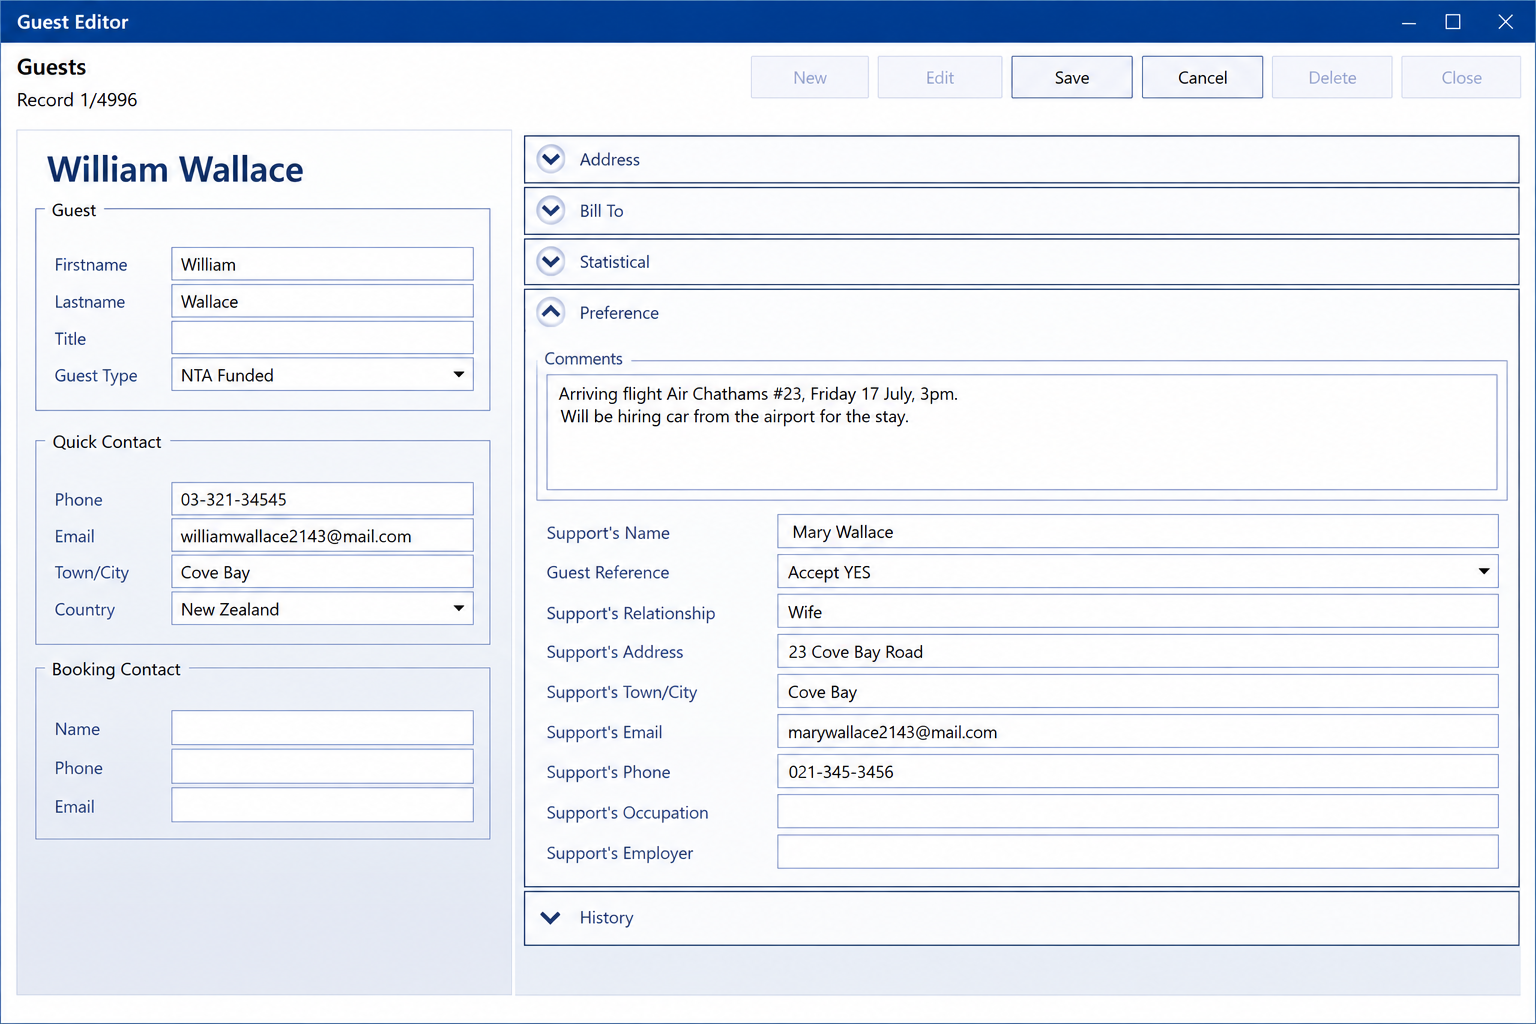Open the Country dropdown arrow
Screen dimensions: 1536x1024
(458, 609)
